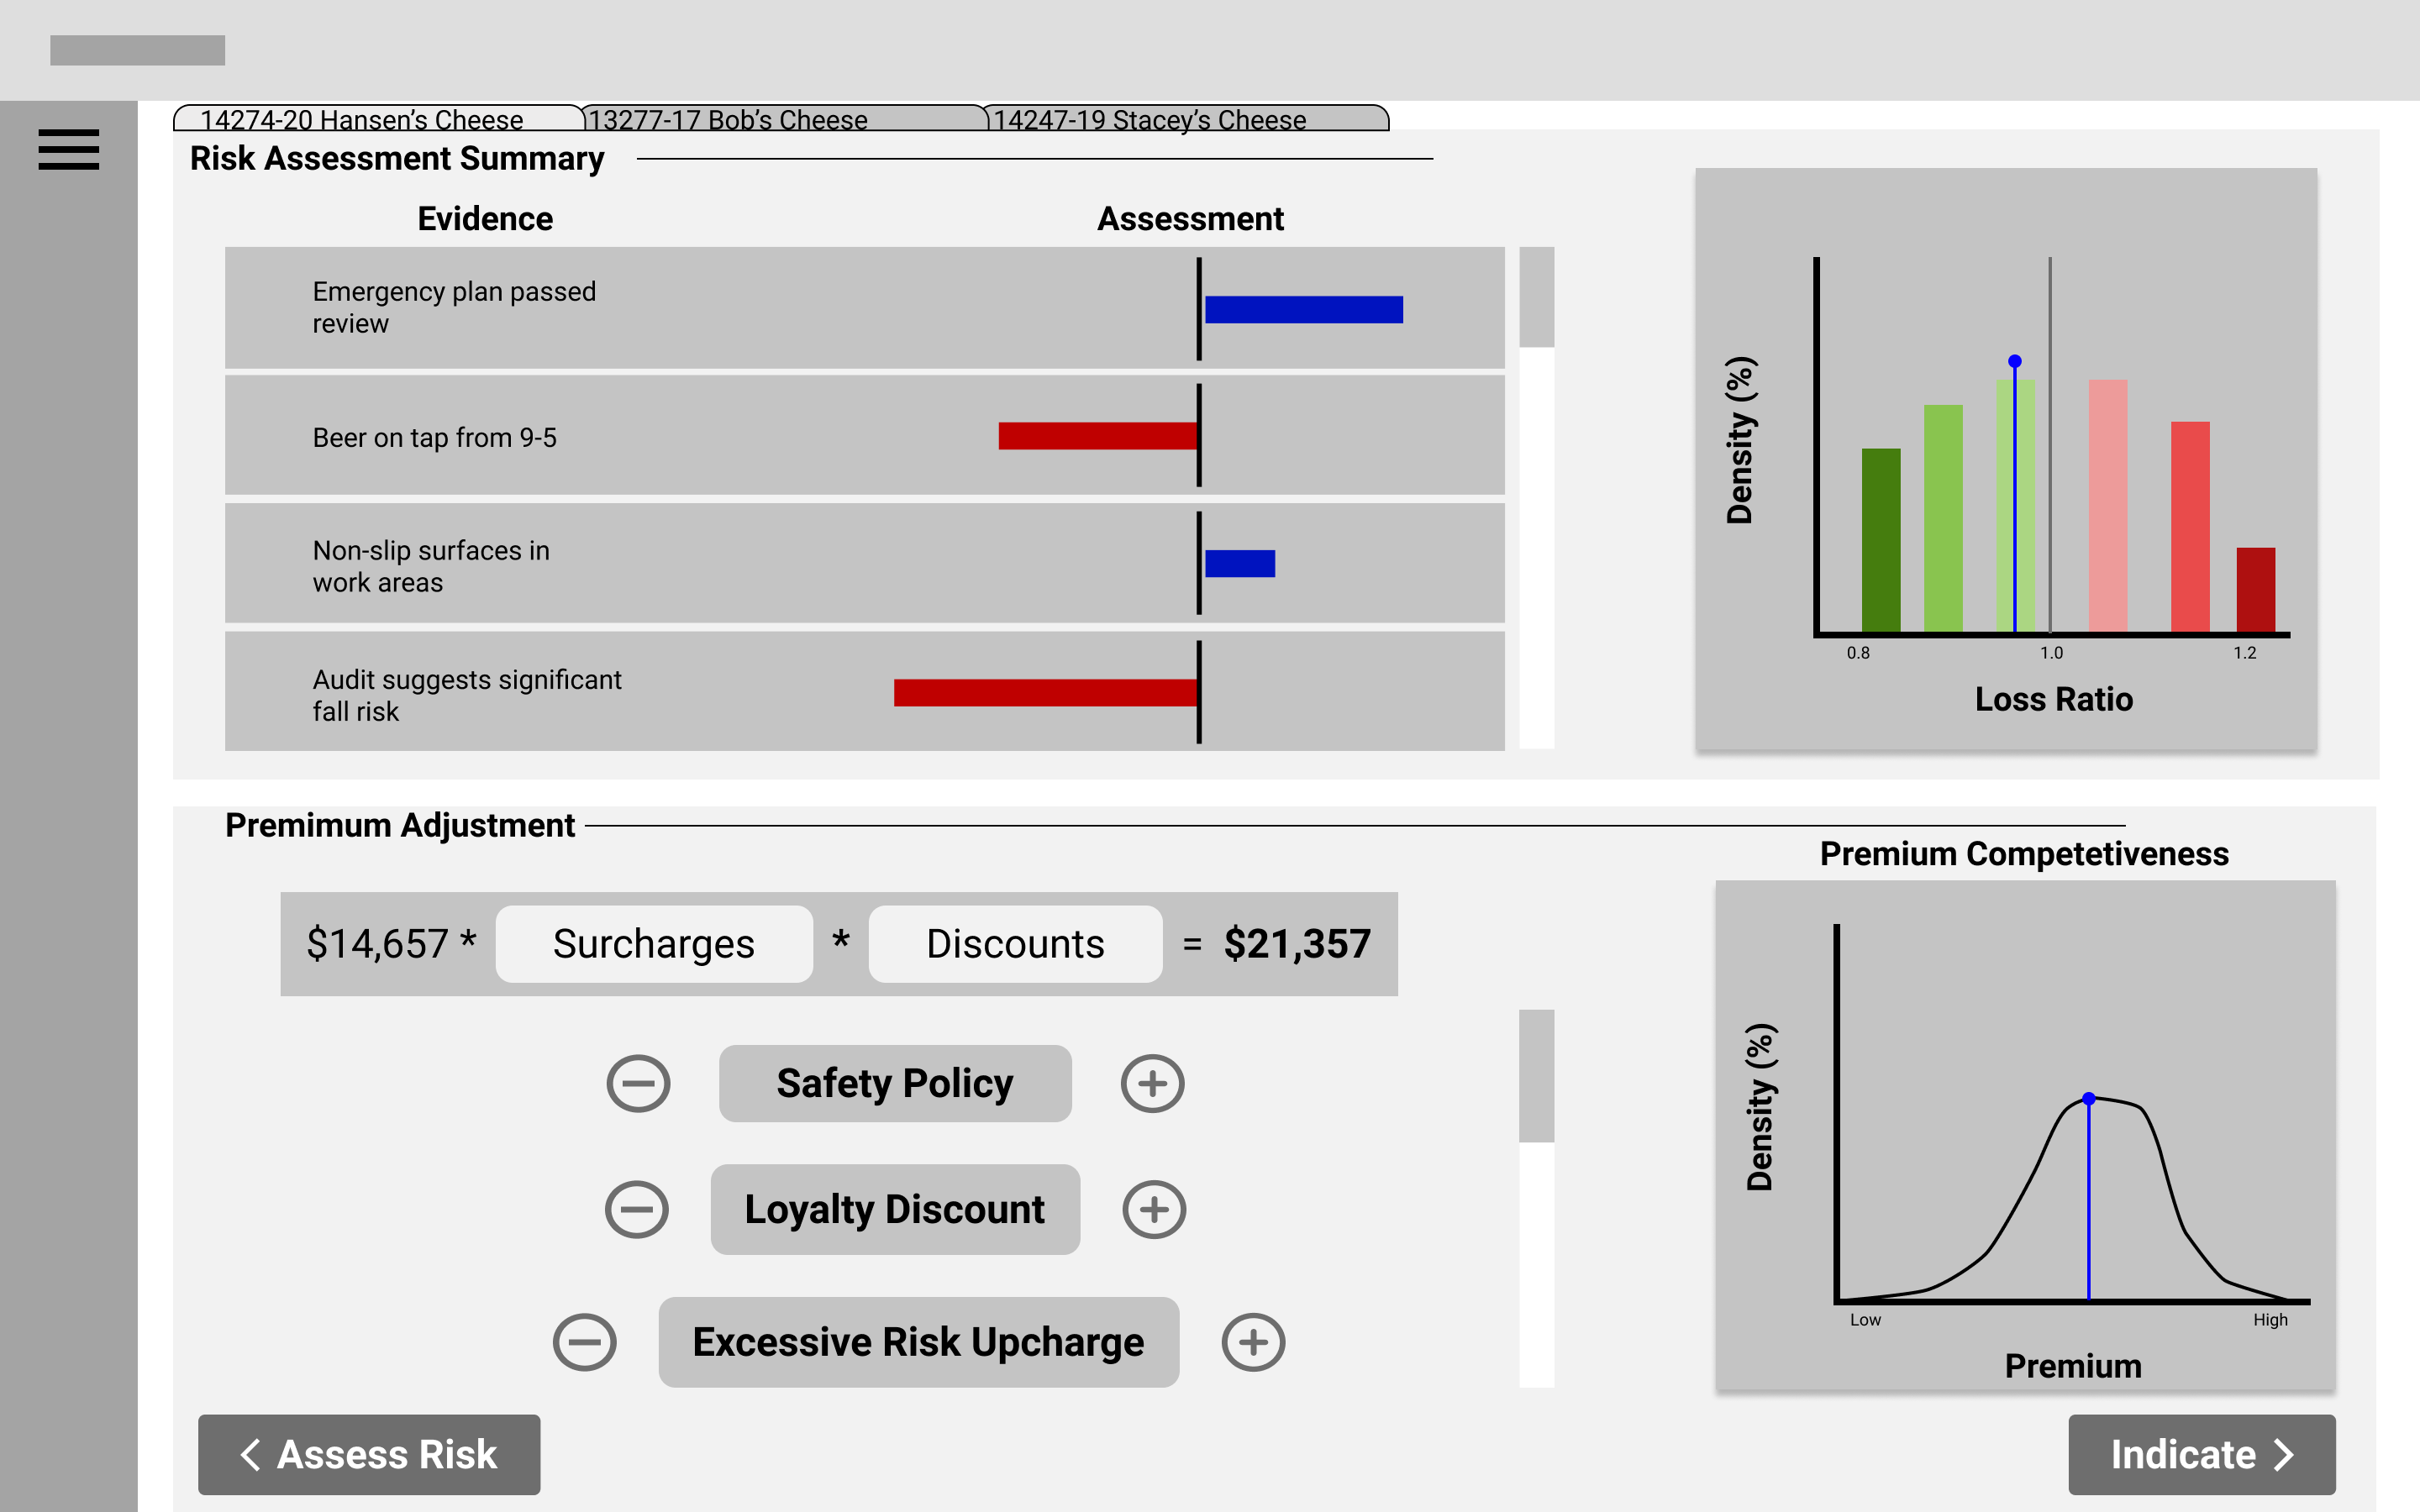Click plus icon beside Loyalty Discount
The height and width of the screenshot is (1512, 2420).
1154,1209
